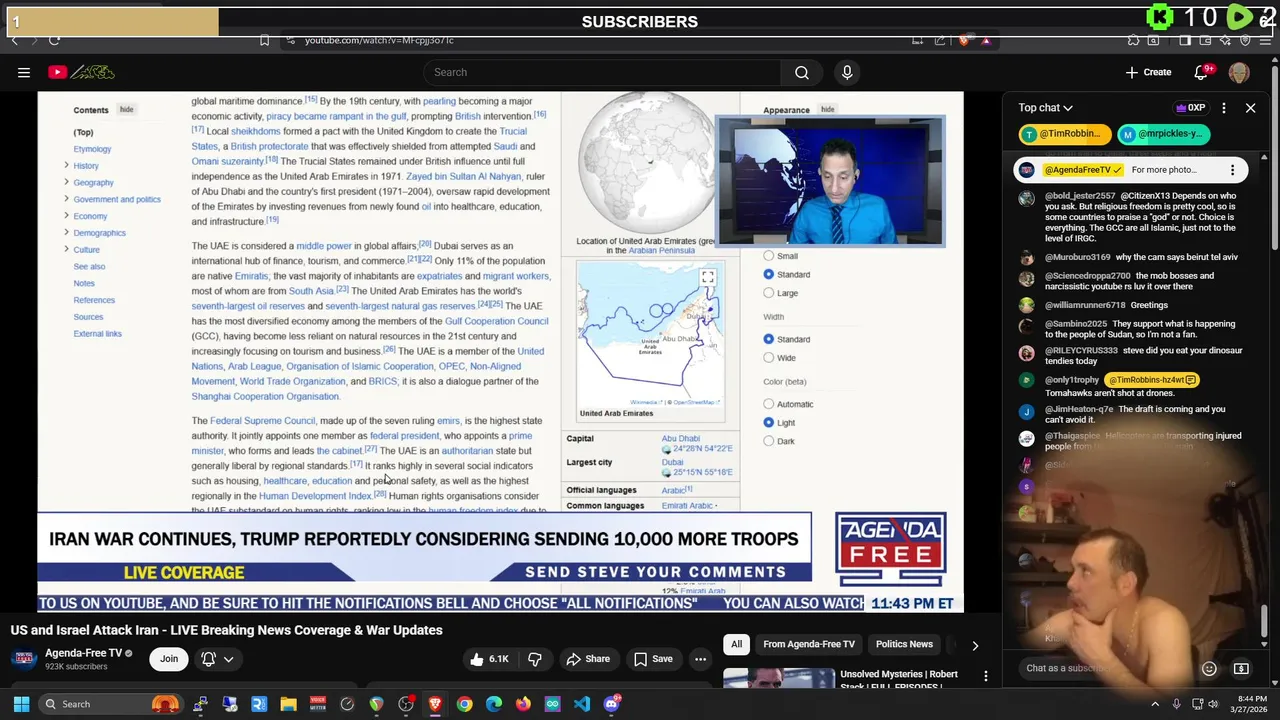The width and height of the screenshot is (1280, 720).
Task: Like the video with thumbs up
Action: click(489, 659)
